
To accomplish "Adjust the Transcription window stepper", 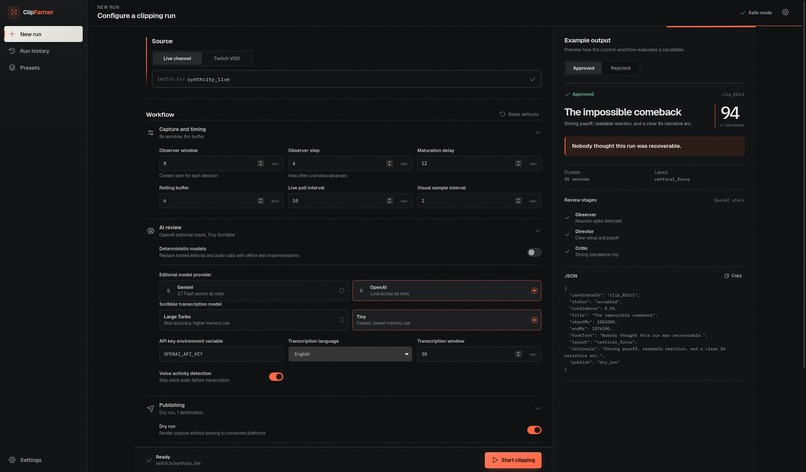I will (518, 354).
